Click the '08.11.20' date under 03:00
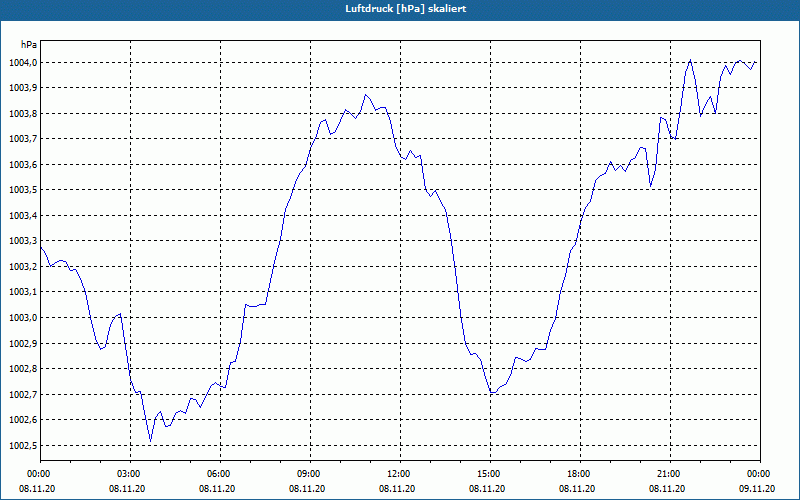This screenshot has width=800, height=500. click(127, 489)
